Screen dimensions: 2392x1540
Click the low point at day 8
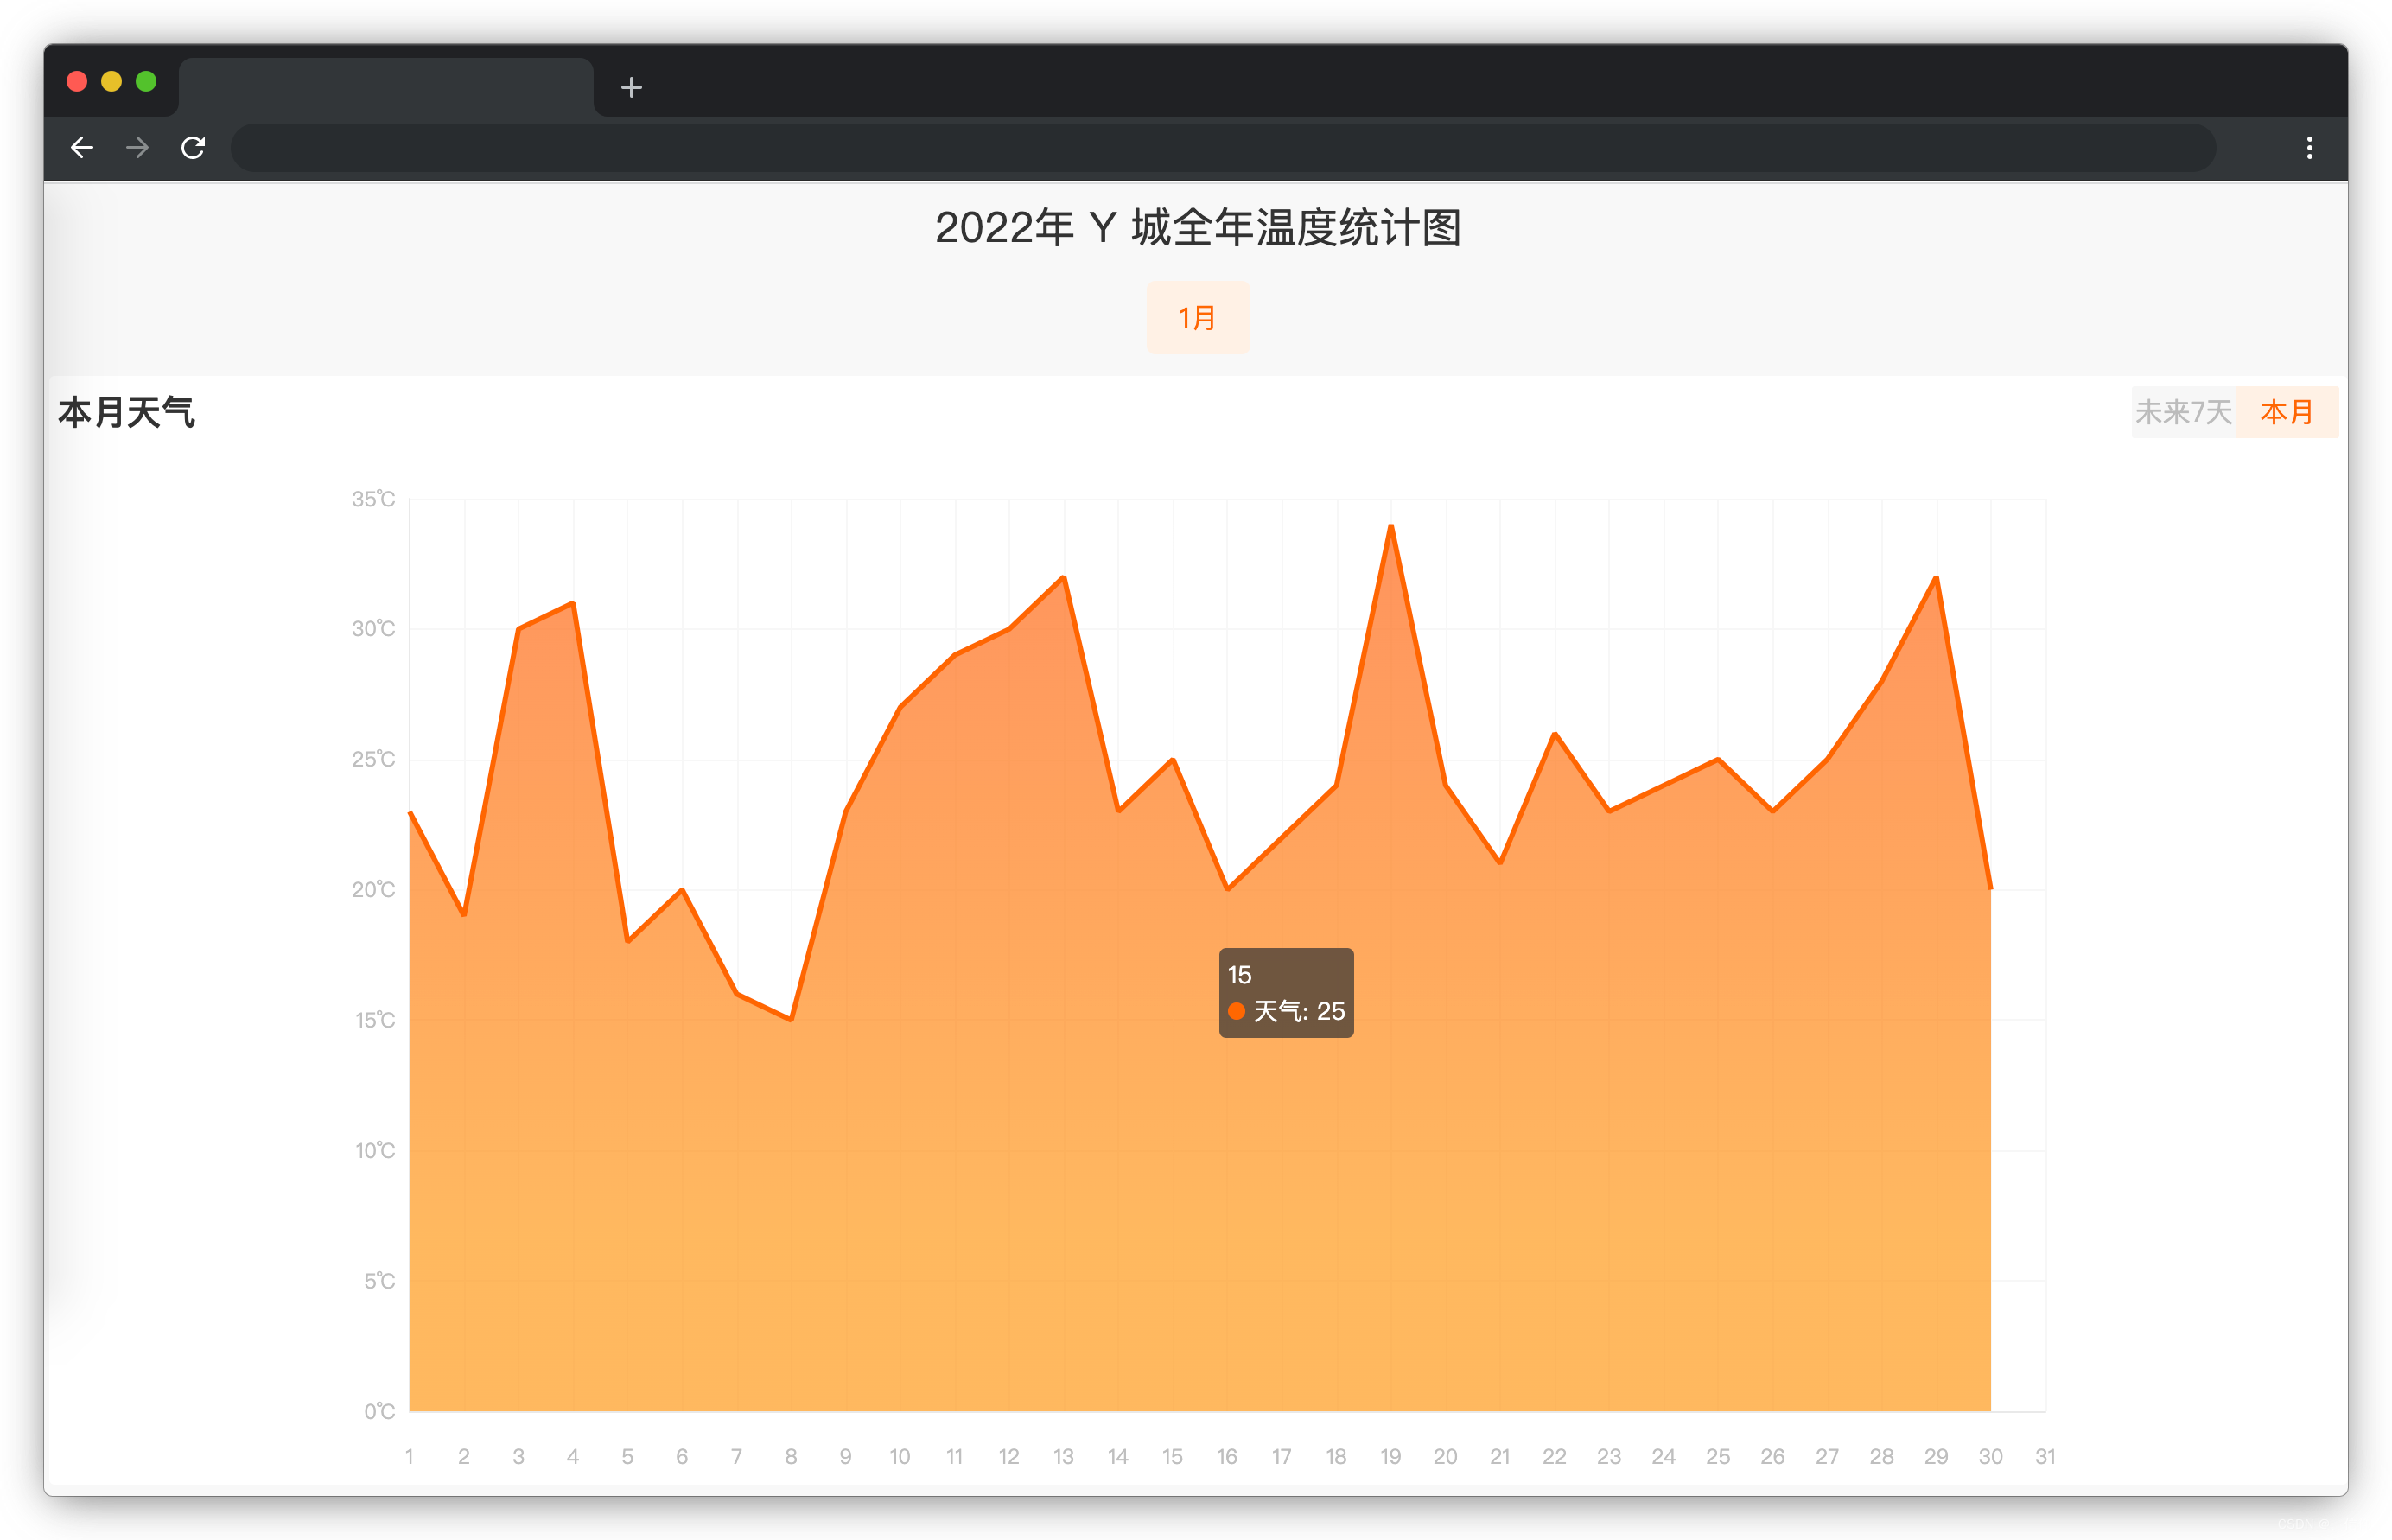click(791, 1019)
